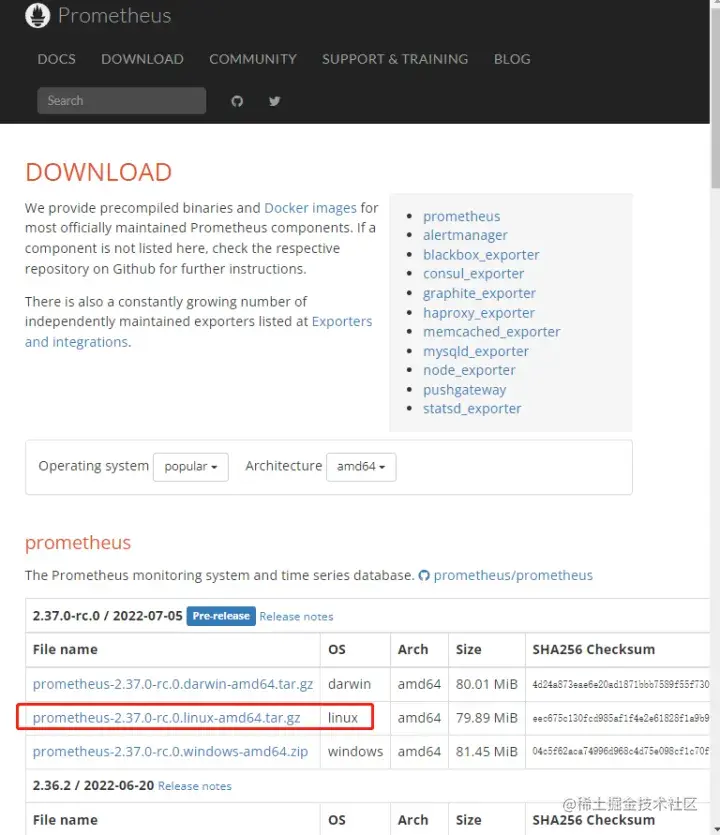
Task: Open the COMMUNITY nav item
Action: (x=253, y=59)
